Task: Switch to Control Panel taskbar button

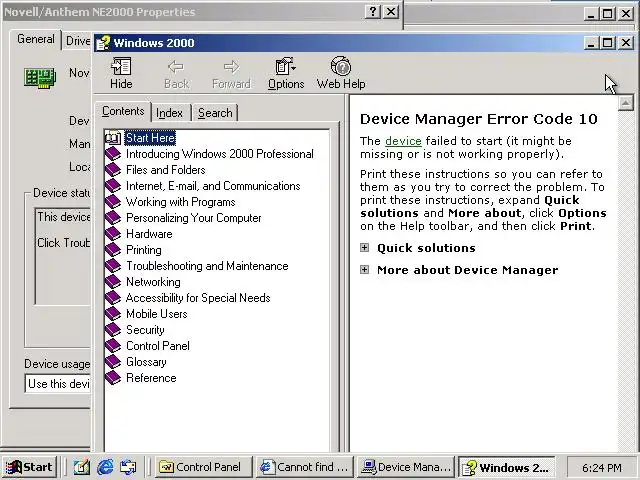Action: [x=204, y=467]
